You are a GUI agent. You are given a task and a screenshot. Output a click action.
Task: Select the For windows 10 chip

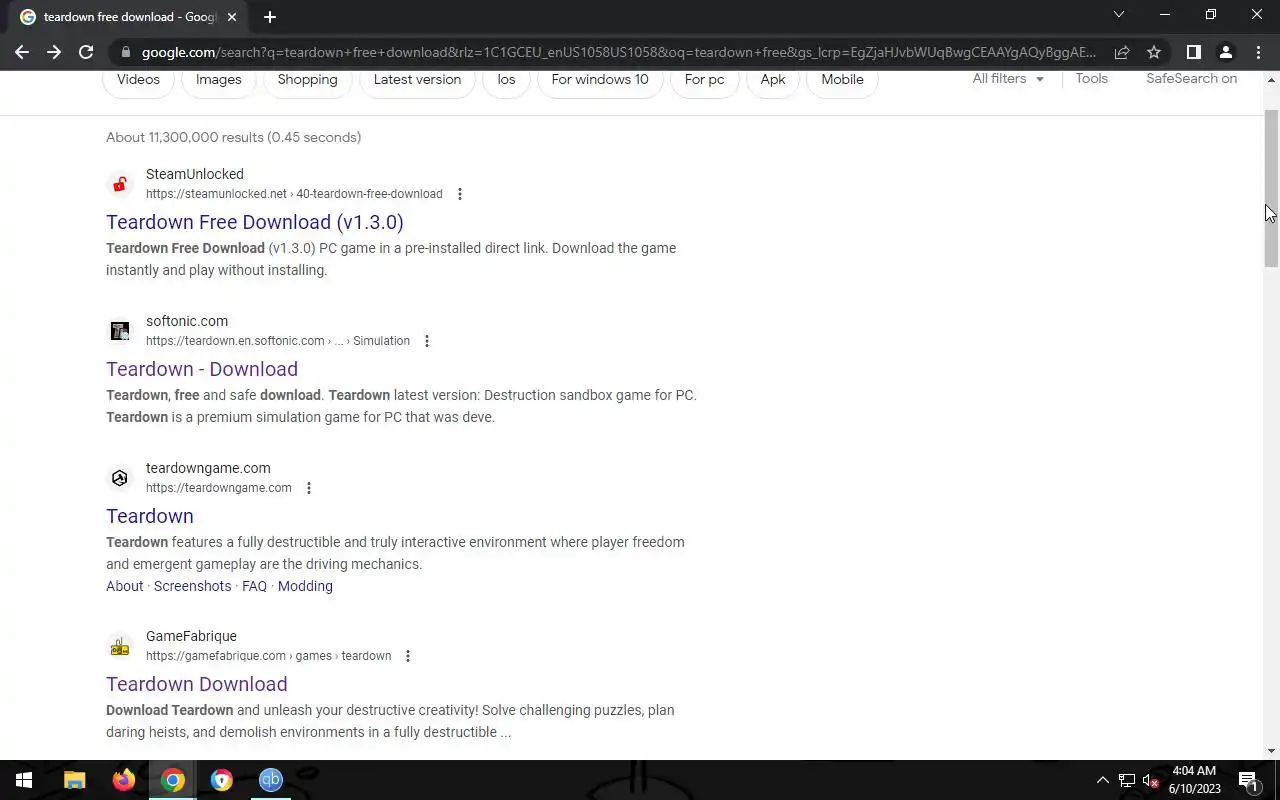pyautogui.click(x=600, y=80)
